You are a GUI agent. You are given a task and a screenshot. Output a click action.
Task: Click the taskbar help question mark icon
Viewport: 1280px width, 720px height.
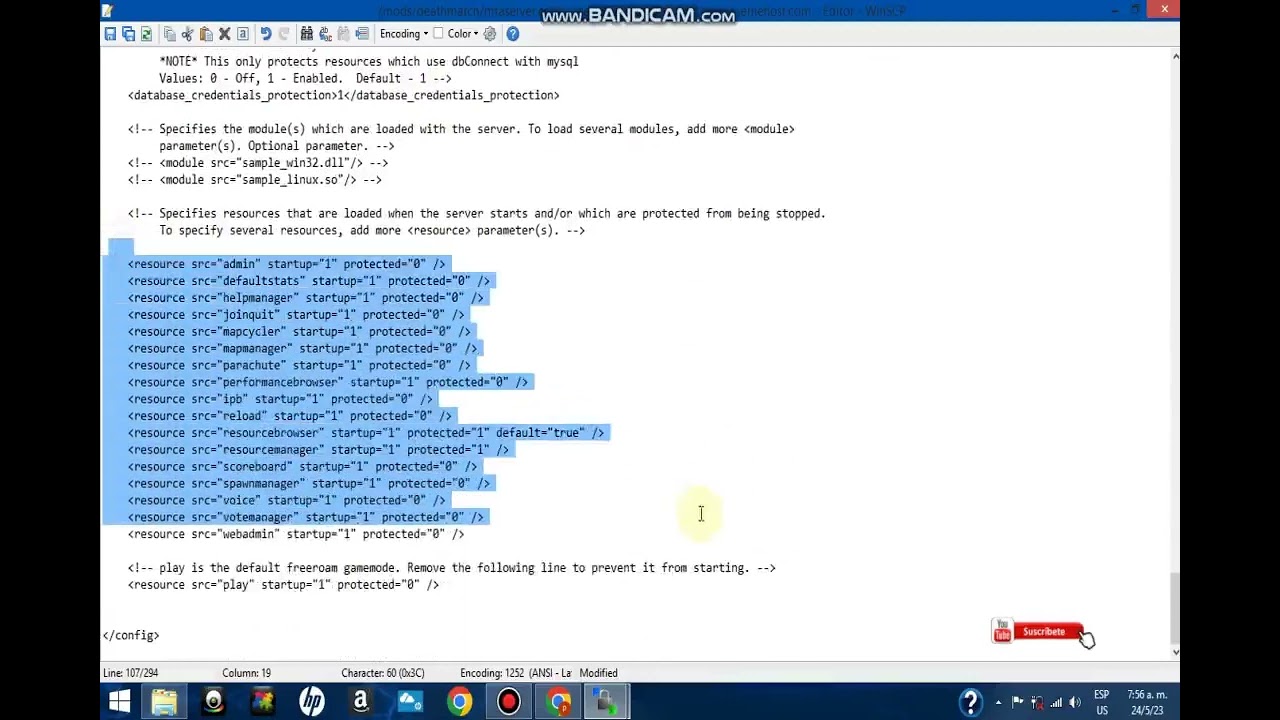(970, 702)
